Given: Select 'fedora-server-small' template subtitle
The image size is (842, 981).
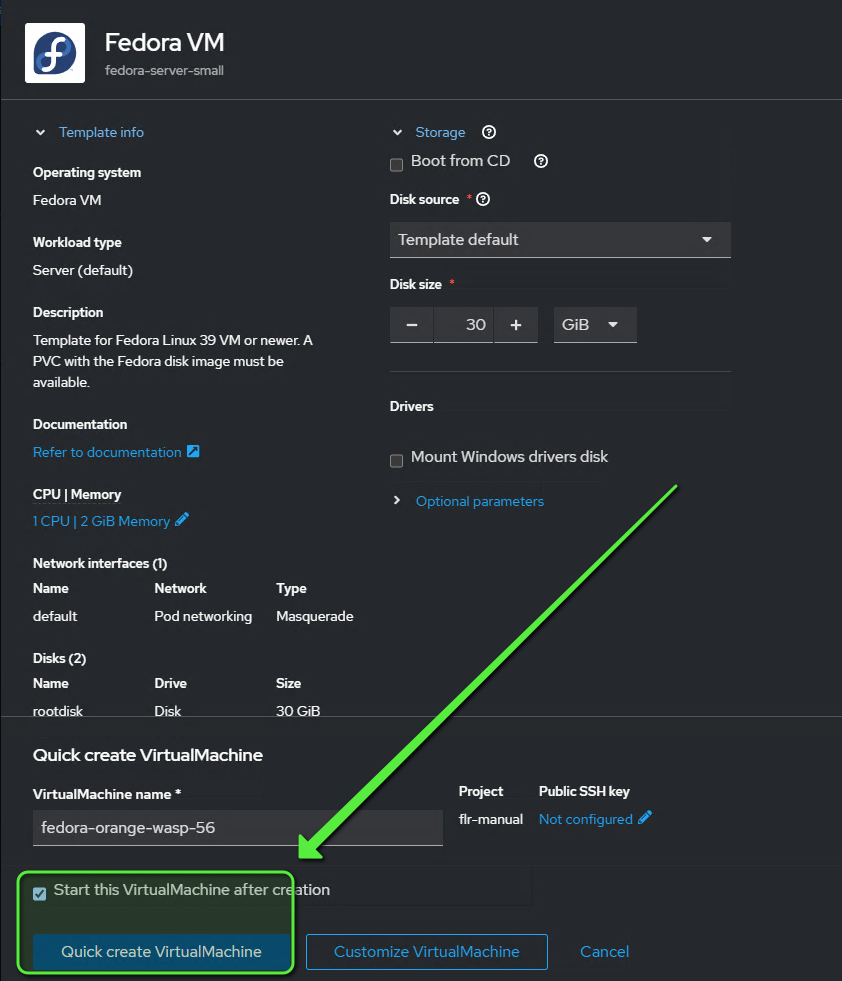Looking at the screenshot, I should tap(165, 71).
